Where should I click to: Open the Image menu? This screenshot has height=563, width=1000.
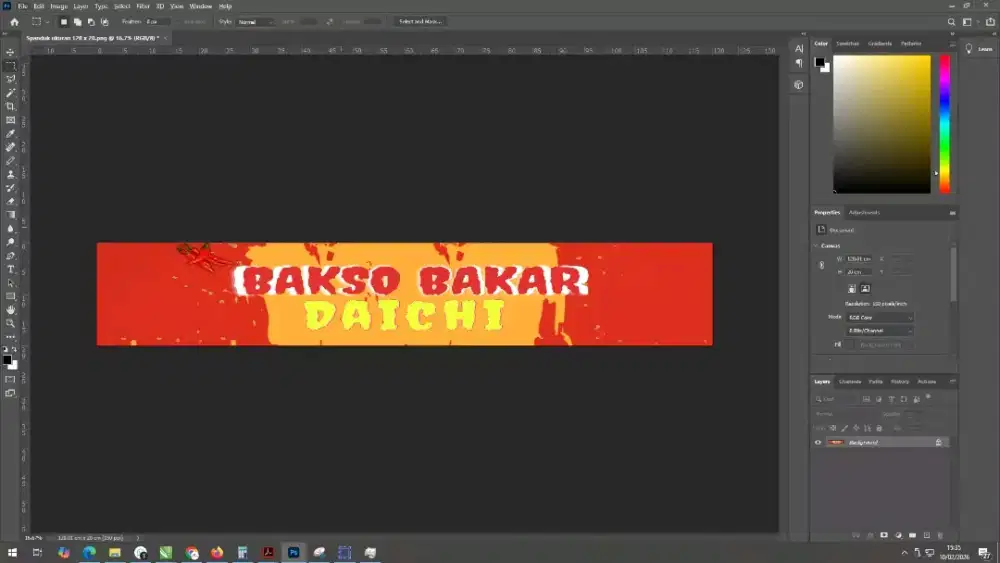59,6
